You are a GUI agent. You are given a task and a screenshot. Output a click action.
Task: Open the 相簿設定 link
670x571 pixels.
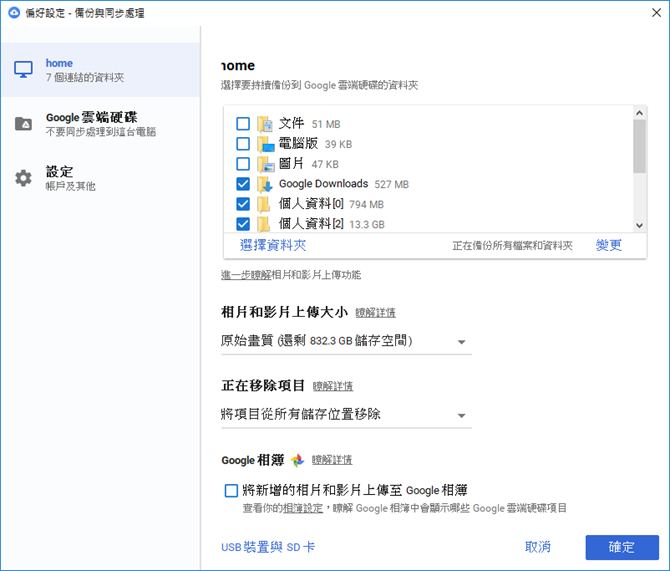click(x=303, y=508)
